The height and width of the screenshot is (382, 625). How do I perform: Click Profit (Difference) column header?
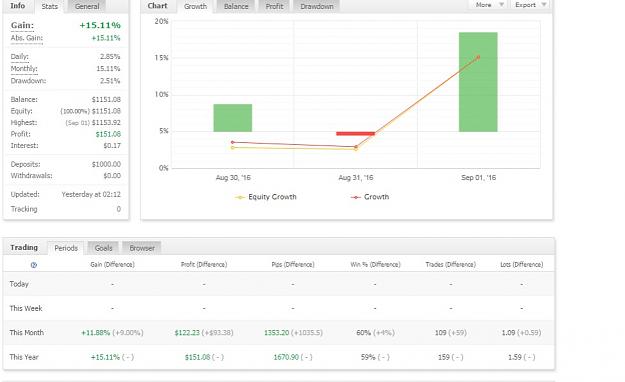coord(204,265)
